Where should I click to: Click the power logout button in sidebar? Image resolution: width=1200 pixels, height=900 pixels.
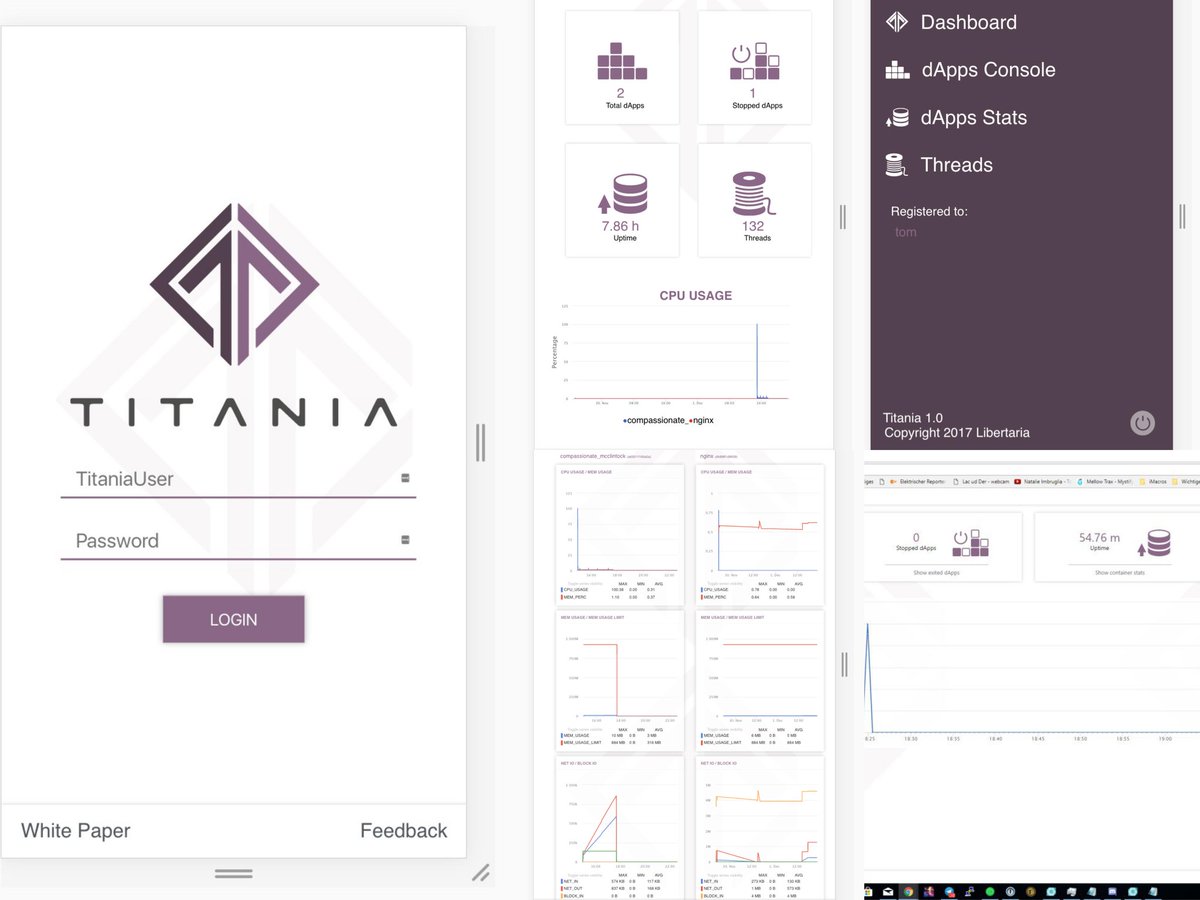click(x=1142, y=423)
